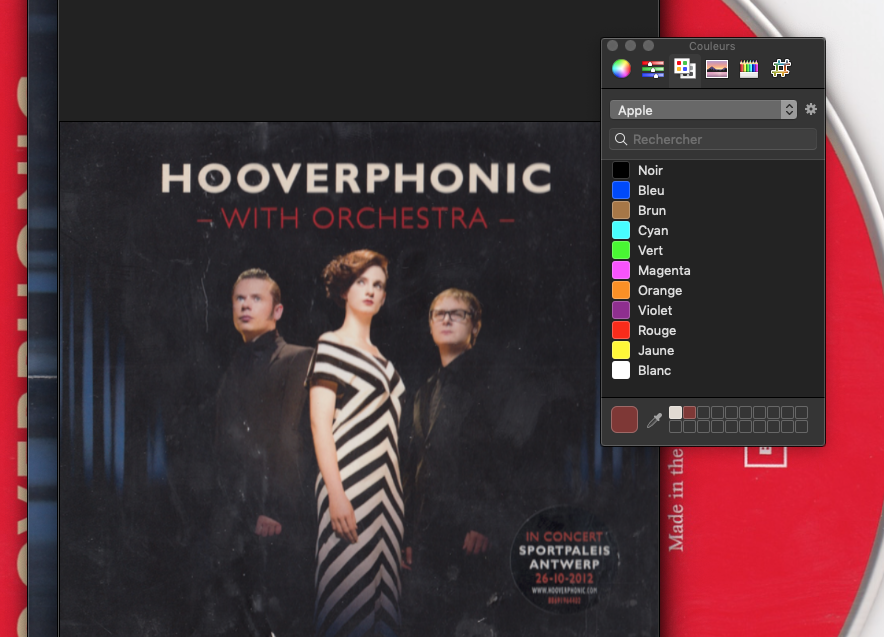Click the Couleurs window zoom button
This screenshot has width=884, height=637.
pyautogui.click(x=649, y=46)
